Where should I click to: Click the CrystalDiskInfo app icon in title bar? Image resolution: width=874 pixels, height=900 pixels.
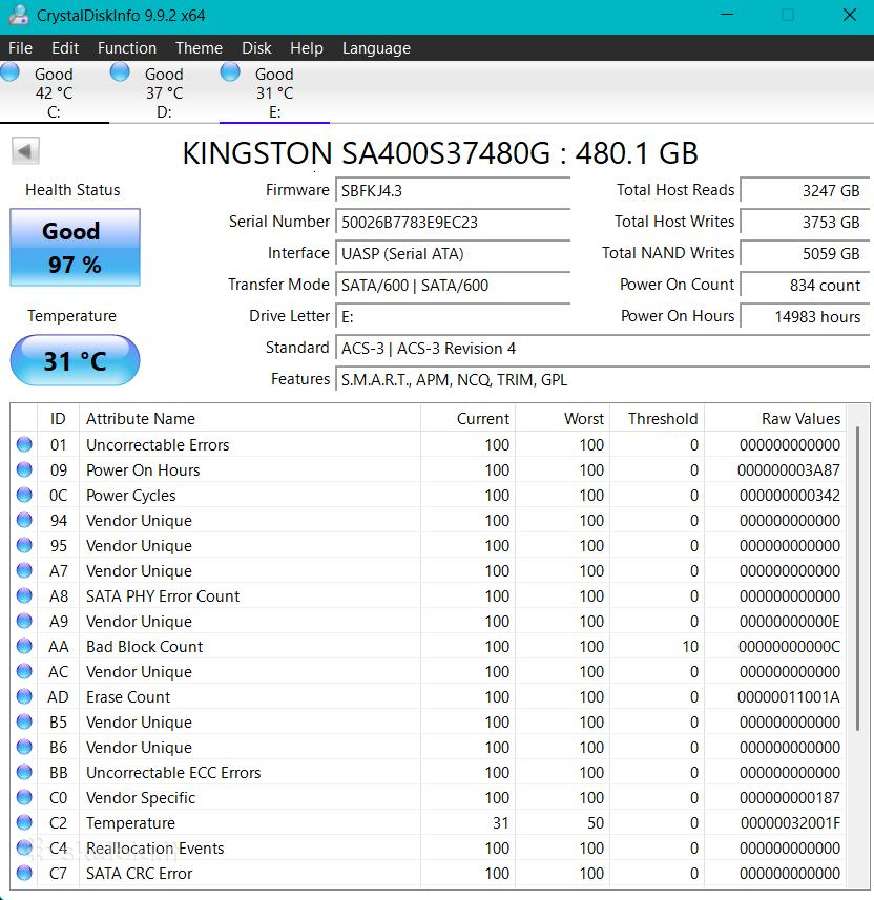coord(18,15)
